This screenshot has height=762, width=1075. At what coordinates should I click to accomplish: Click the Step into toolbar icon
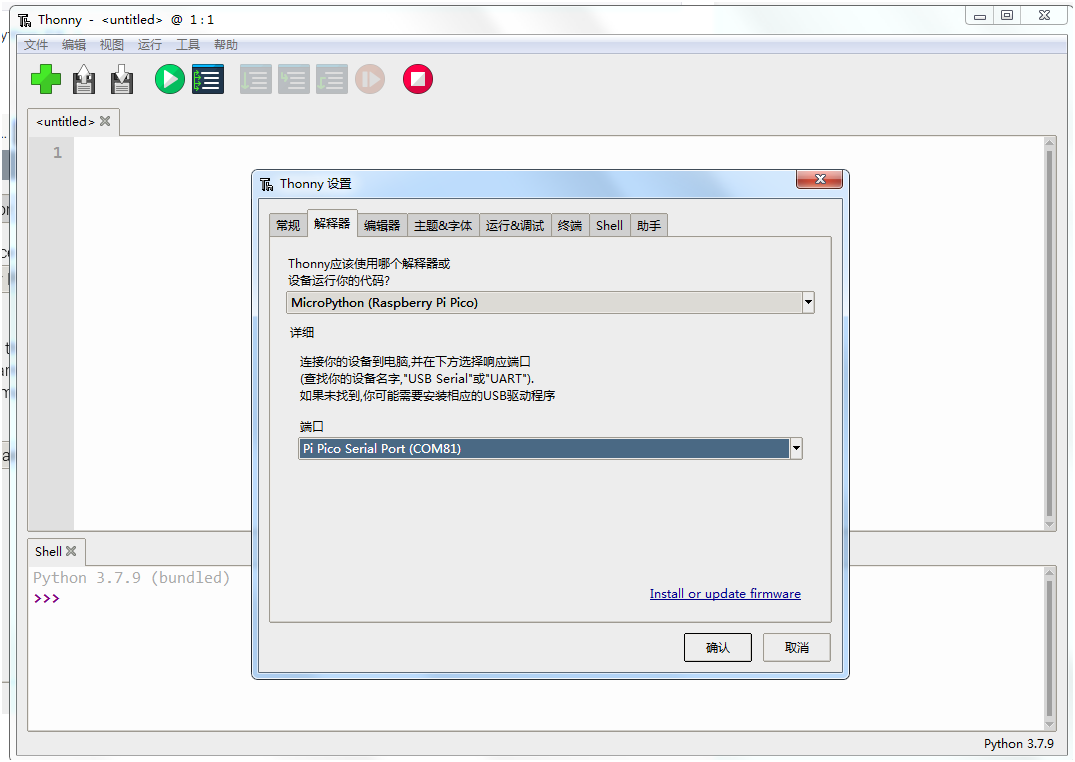click(x=293, y=79)
